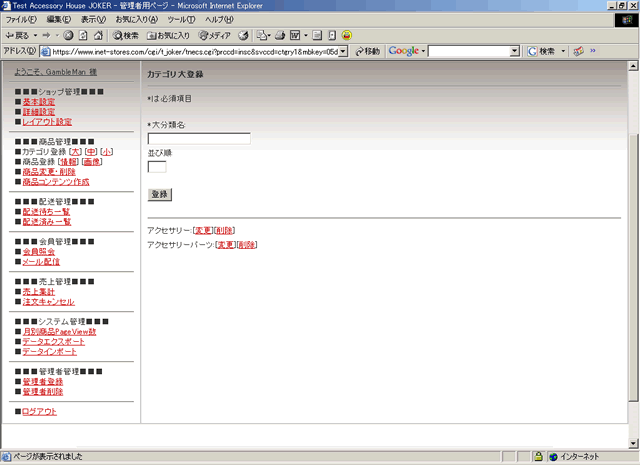
Task: Click the ログアウト logout link
Action: (39, 412)
